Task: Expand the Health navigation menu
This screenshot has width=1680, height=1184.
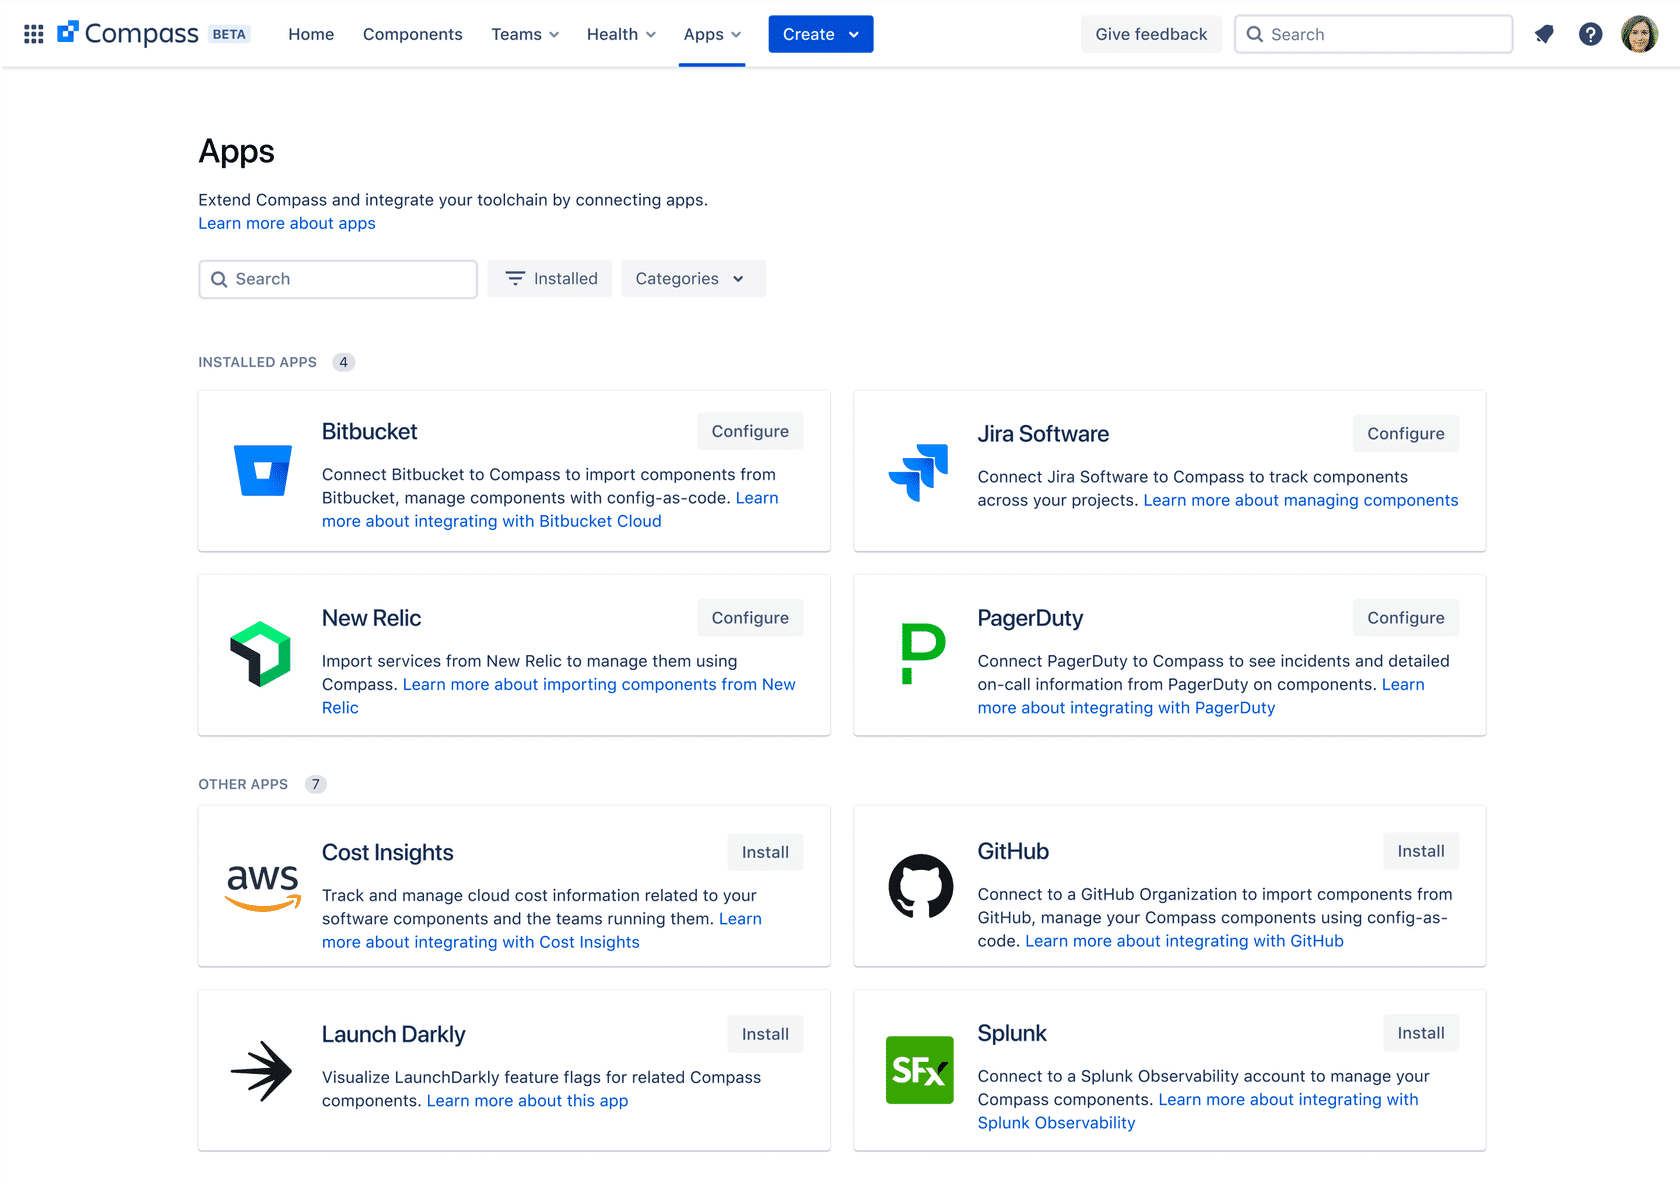Action: tap(621, 34)
